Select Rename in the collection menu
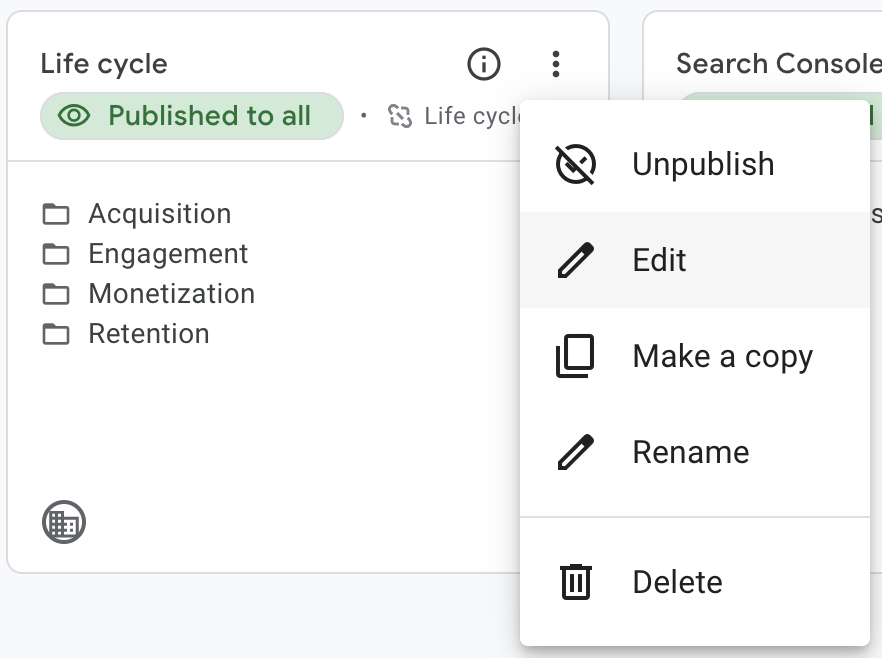The width and height of the screenshot is (882, 658). pyautogui.click(x=690, y=452)
